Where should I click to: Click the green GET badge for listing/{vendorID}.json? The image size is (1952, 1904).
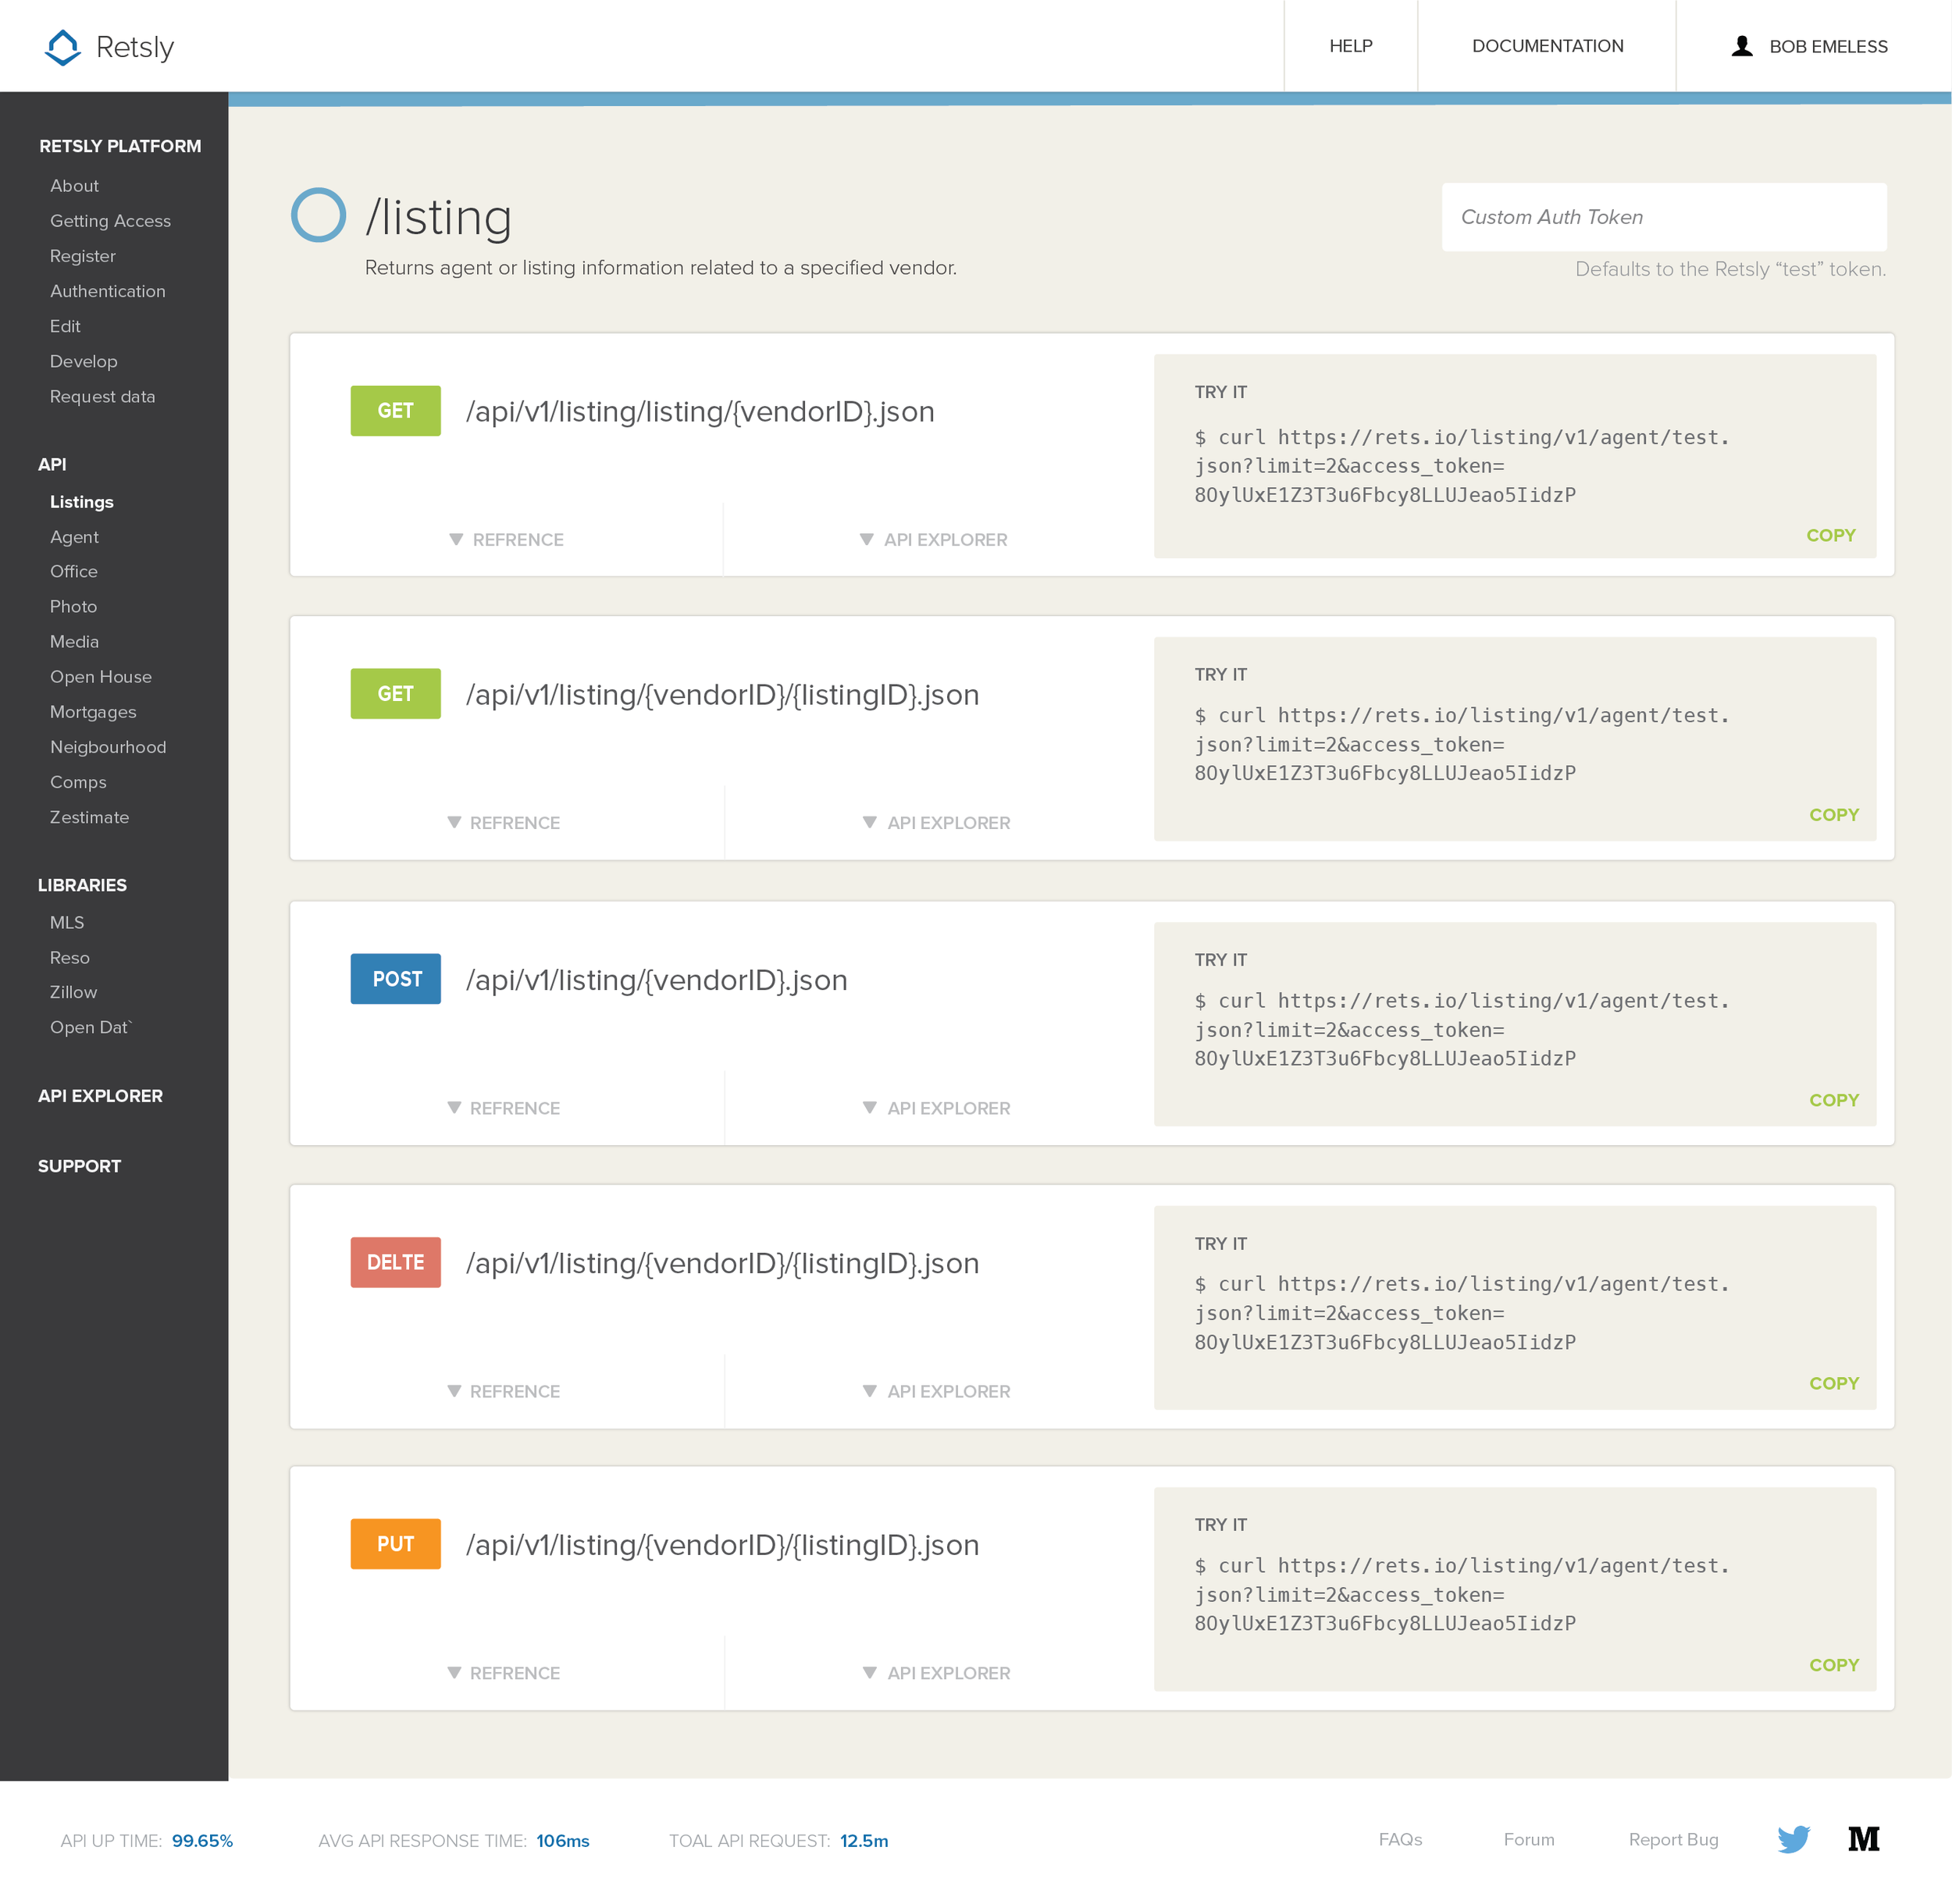pos(395,411)
